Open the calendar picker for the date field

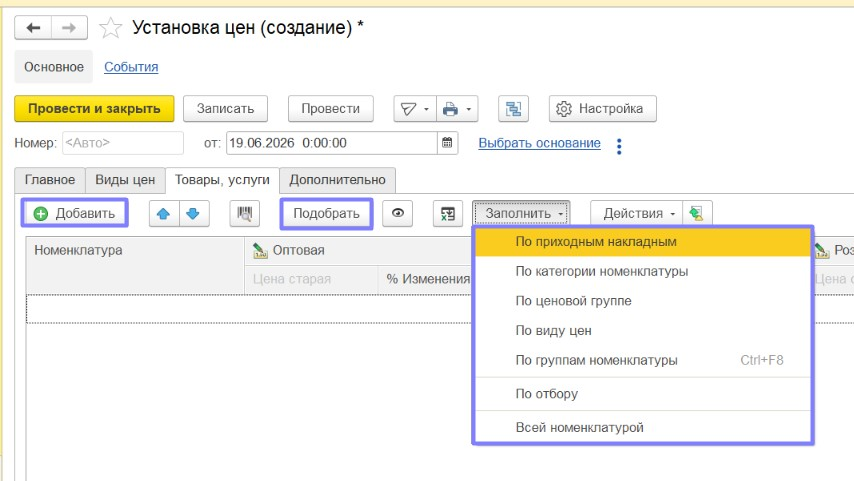447,143
